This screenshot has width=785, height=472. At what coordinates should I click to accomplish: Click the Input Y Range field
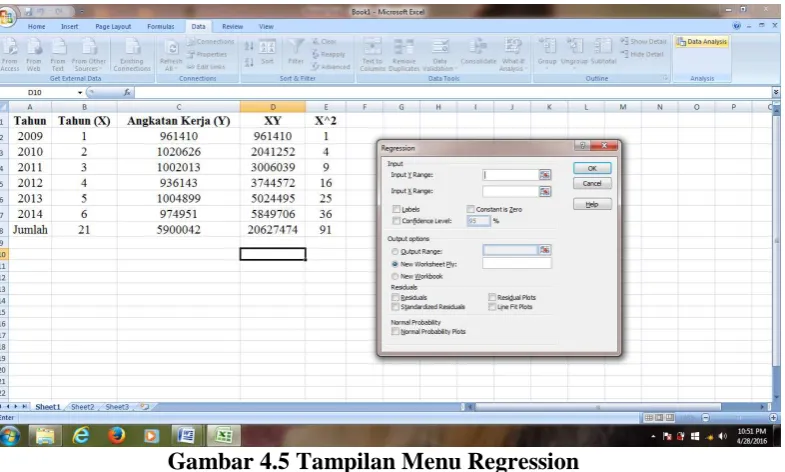[510, 175]
